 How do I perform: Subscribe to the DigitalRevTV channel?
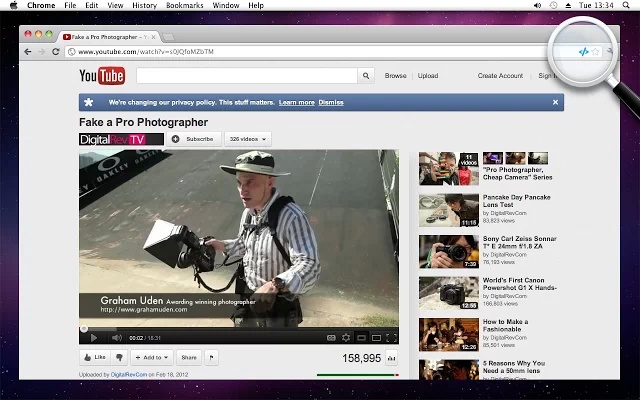click(194, 139)
